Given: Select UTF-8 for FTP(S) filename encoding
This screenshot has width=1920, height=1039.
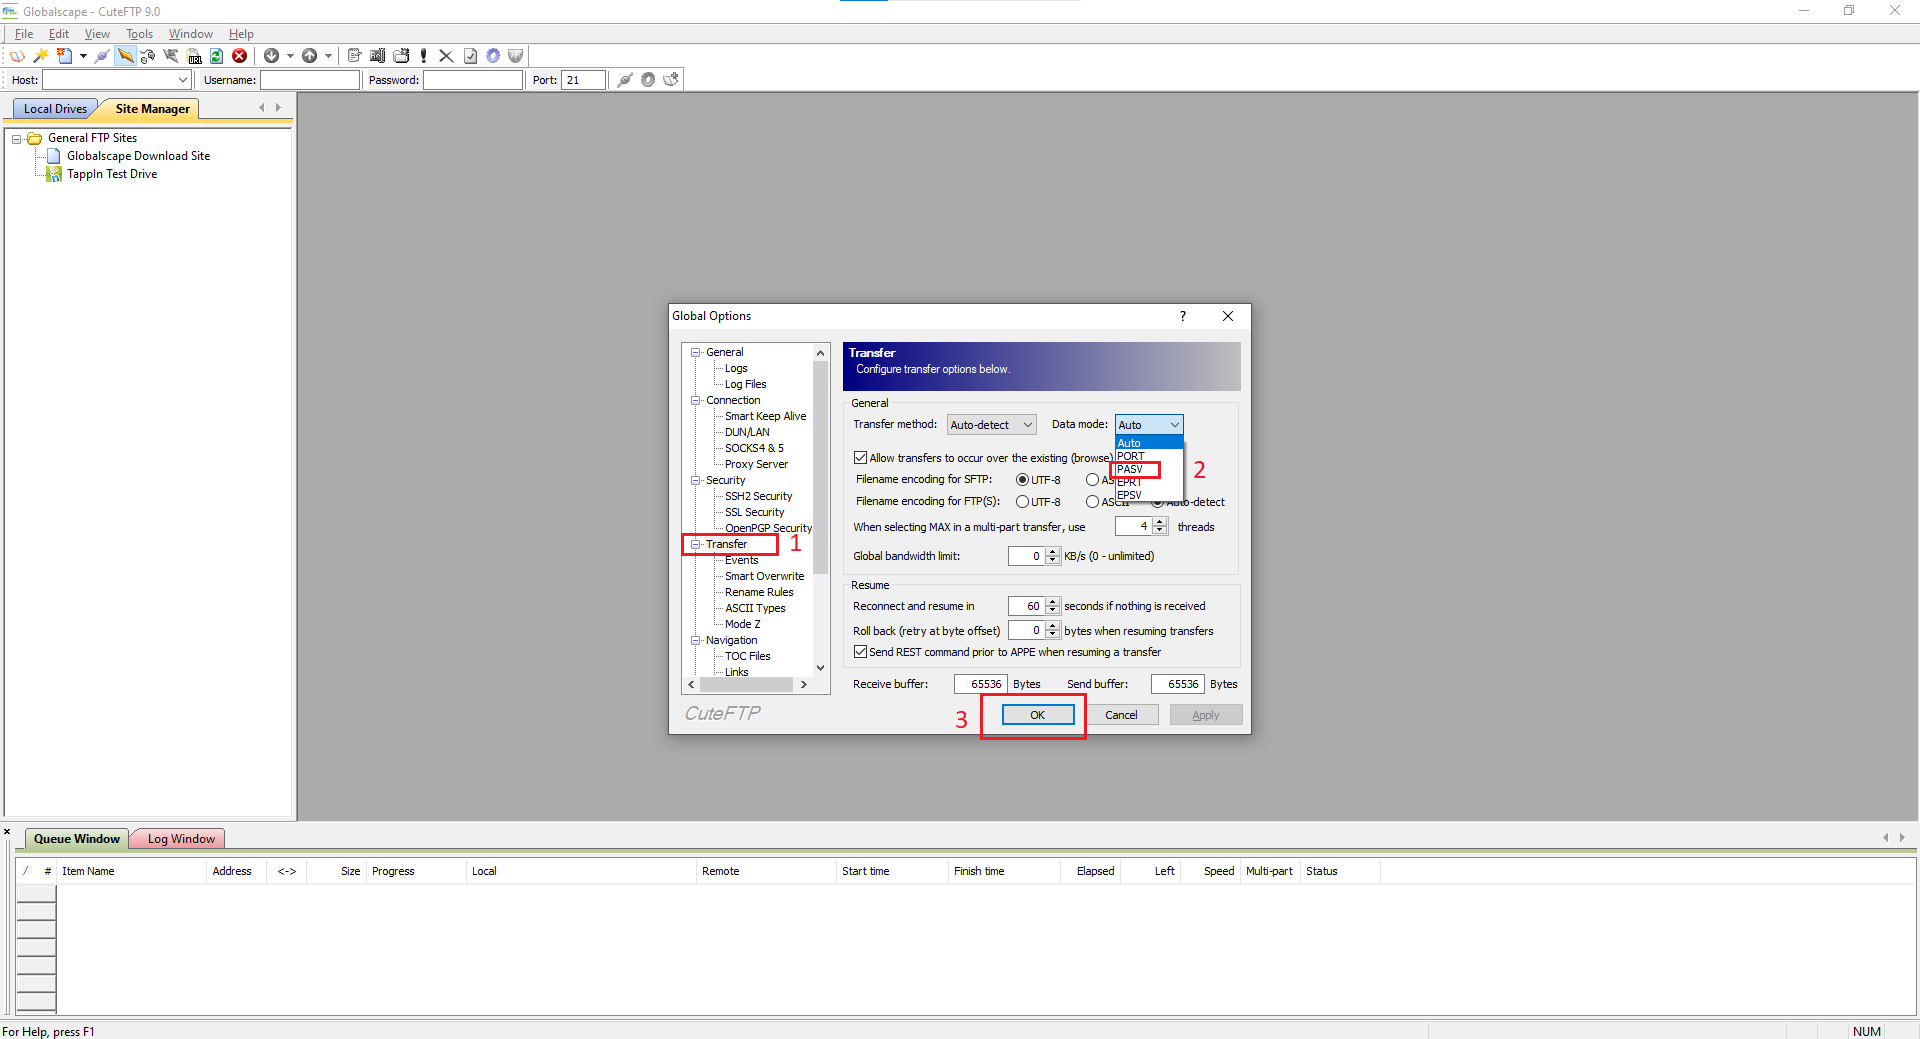Looking at the screenshot, I should (x=1022, y=502).
